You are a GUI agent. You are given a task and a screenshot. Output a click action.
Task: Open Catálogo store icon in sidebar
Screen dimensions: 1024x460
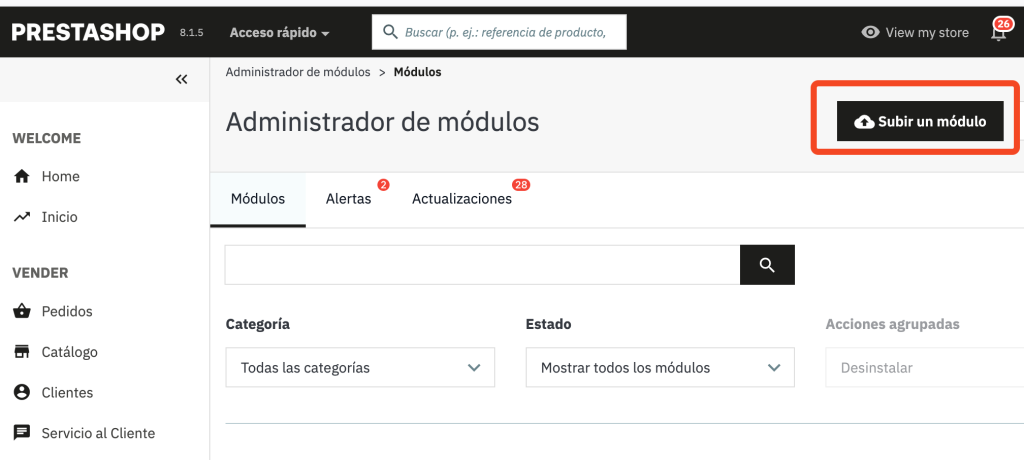pyautogui.click(x=21, y=352)
